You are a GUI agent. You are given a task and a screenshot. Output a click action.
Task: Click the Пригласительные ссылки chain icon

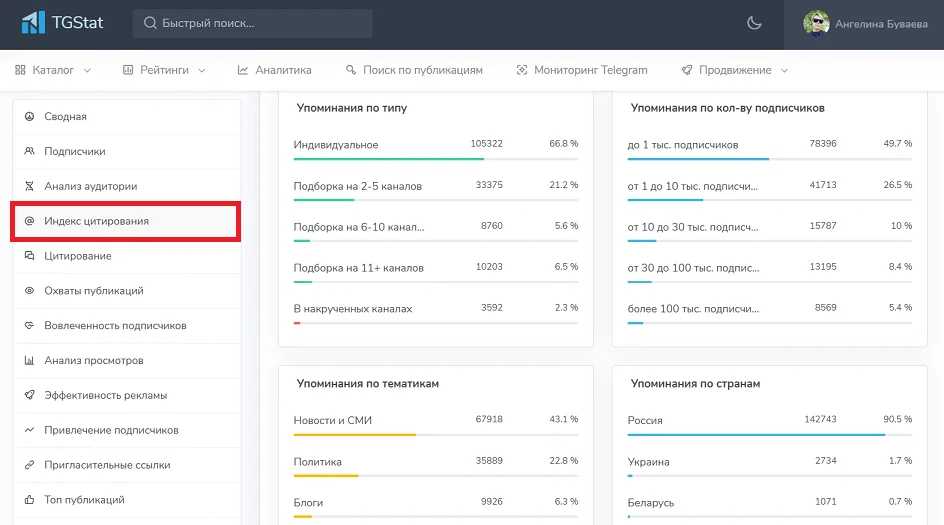pos(29,465)
